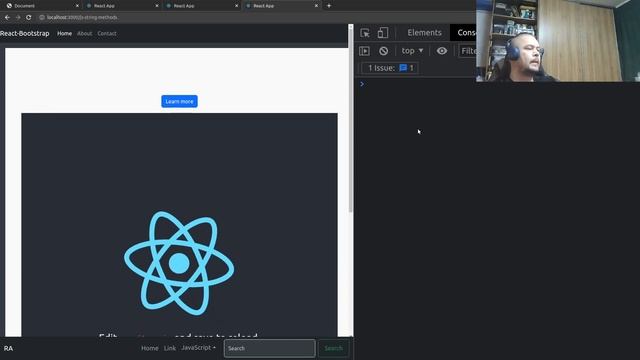Open the Home link in top navbar
Viewport: 640px width, 360px height.
(x=64, y=33)
